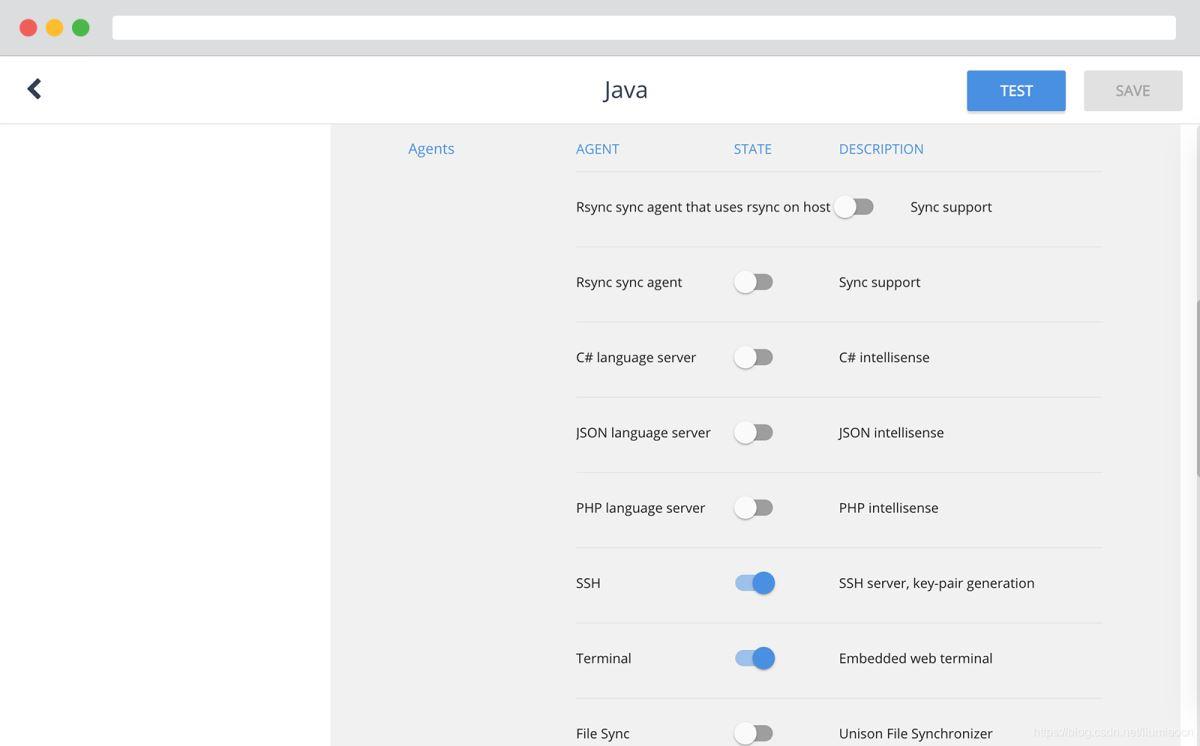This screenshot has height=746, width=1200.
Task: Enable the File Sync toggle
Action: click(754, 733)
